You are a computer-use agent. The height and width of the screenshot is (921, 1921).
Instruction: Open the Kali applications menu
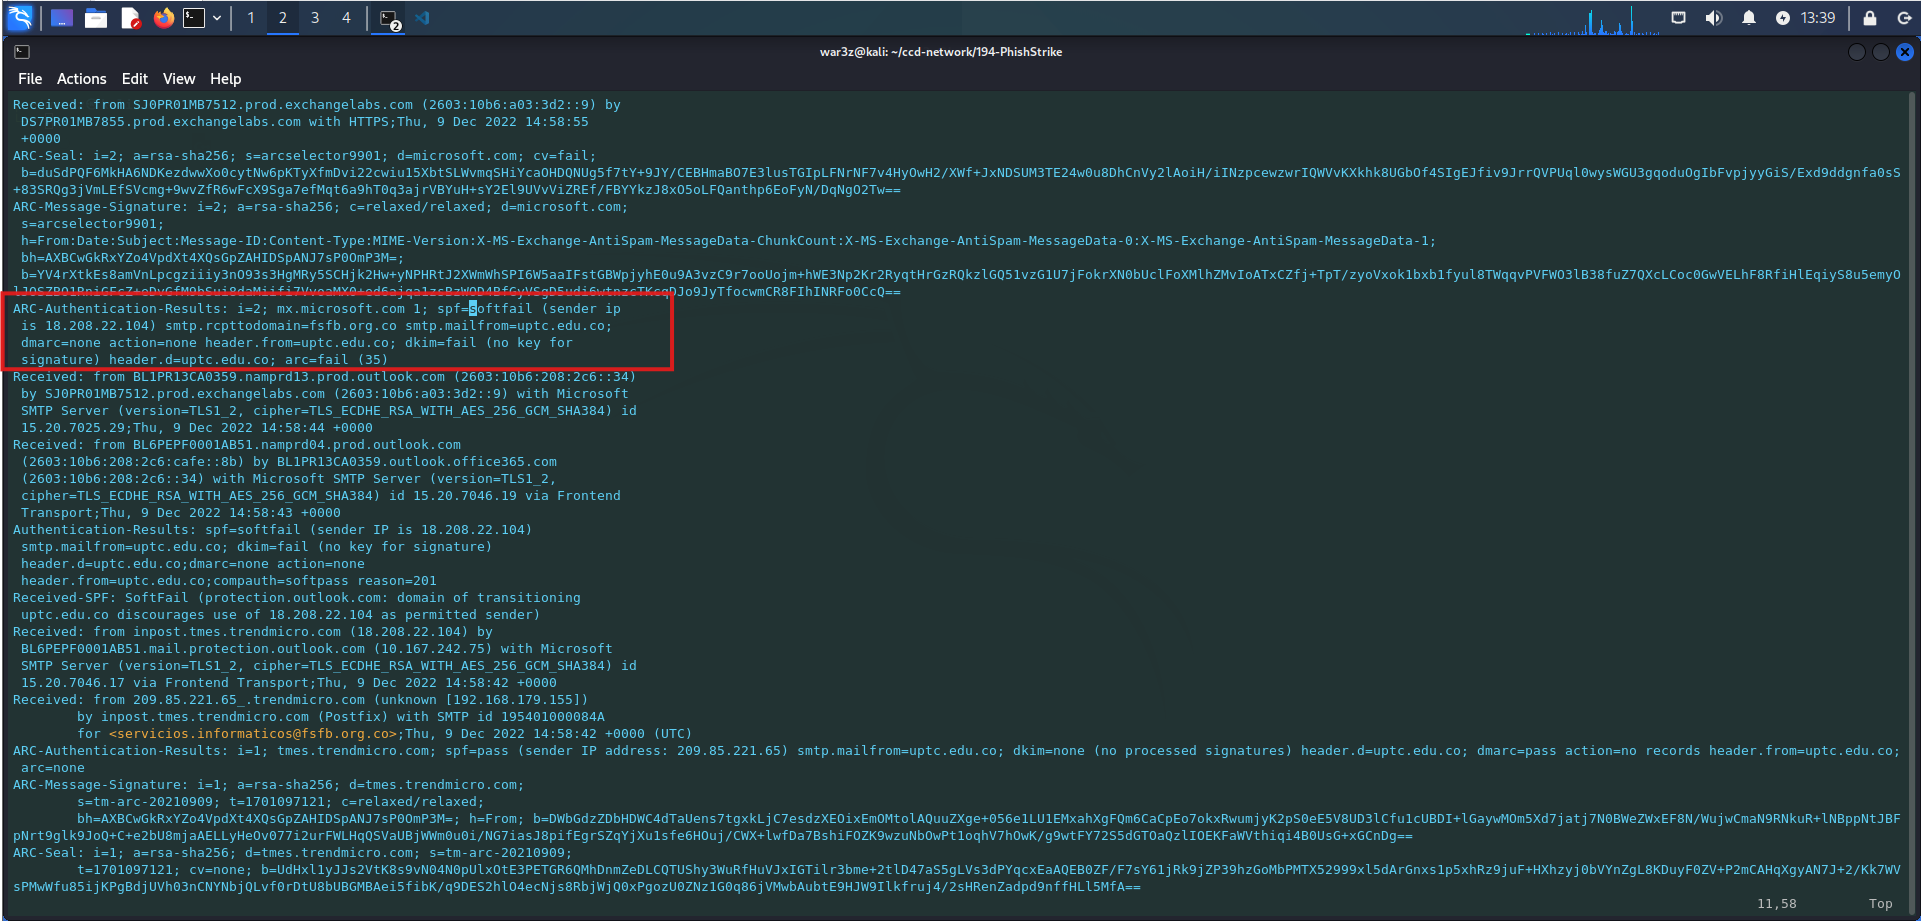pos(20,18)
